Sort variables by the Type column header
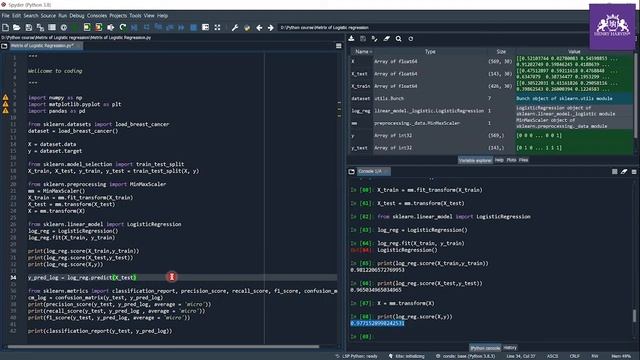640x360 pixels. (x=430, y=52)
